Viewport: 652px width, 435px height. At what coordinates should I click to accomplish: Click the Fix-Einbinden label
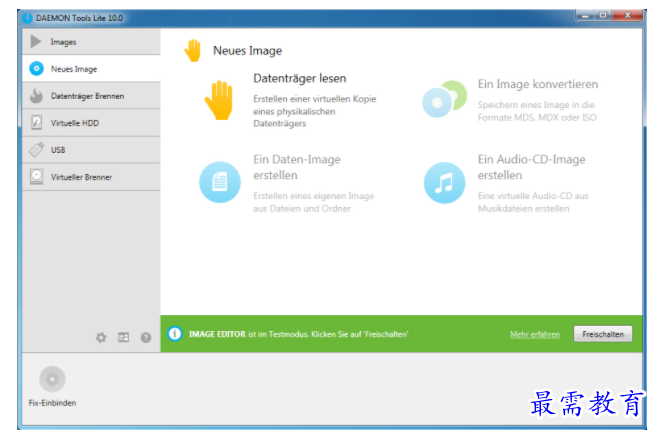[52, 403]
